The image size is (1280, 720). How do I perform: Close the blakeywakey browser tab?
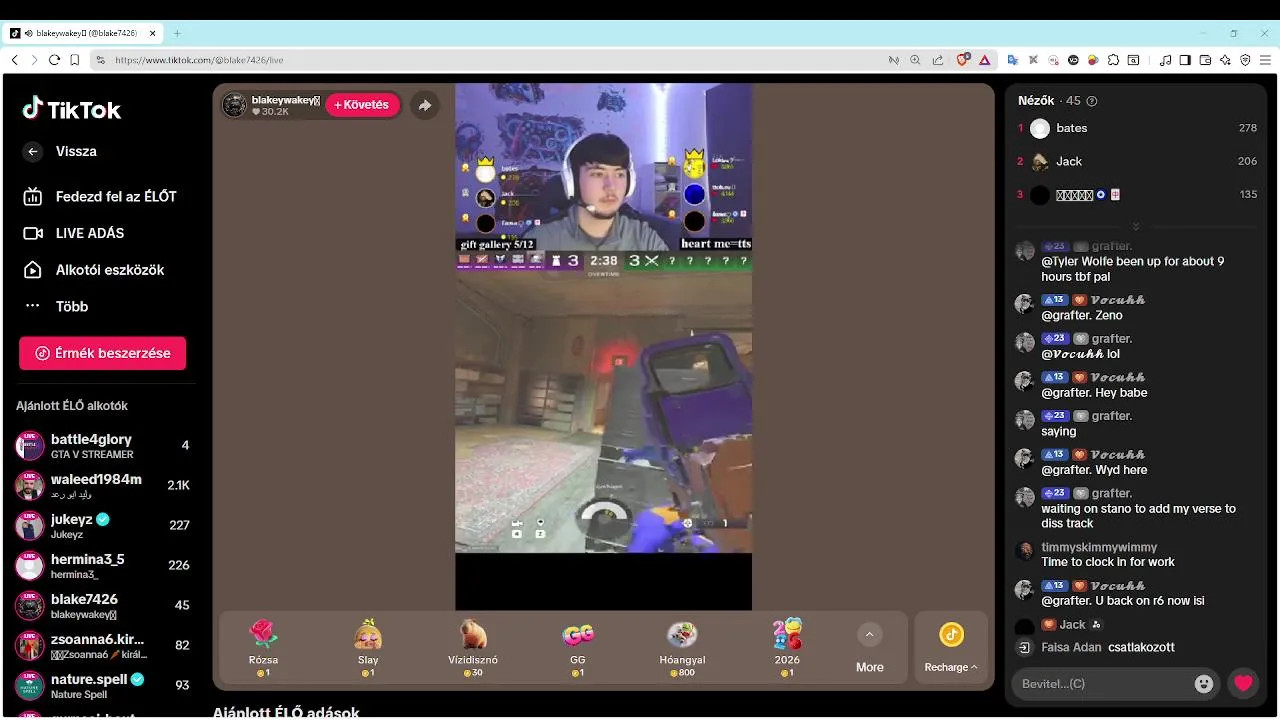(x=153, y=33)
